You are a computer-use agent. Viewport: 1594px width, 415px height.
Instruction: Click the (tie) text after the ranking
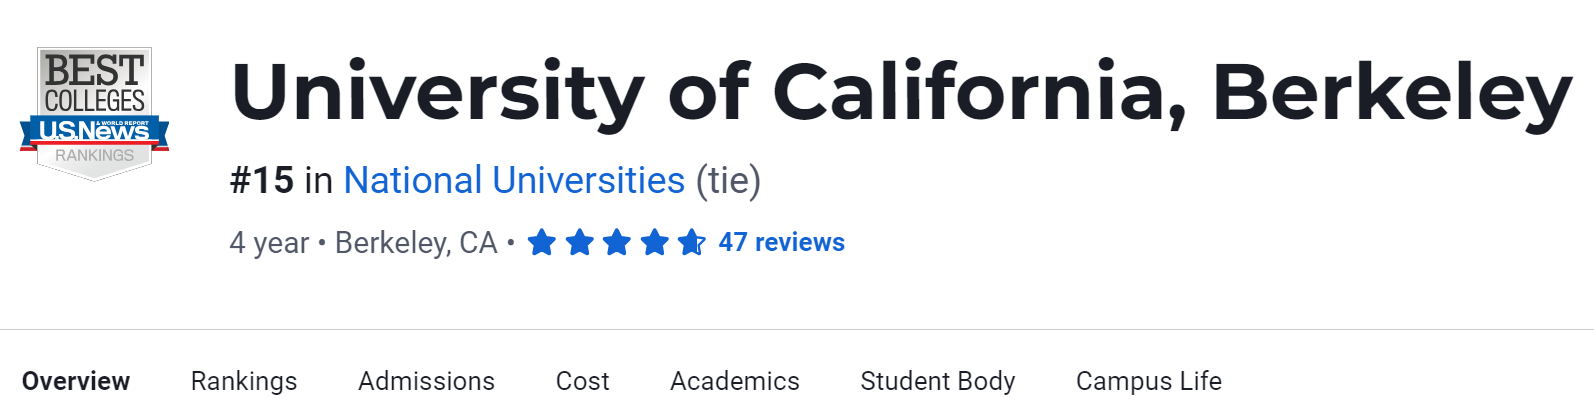[x=728, y=181]
